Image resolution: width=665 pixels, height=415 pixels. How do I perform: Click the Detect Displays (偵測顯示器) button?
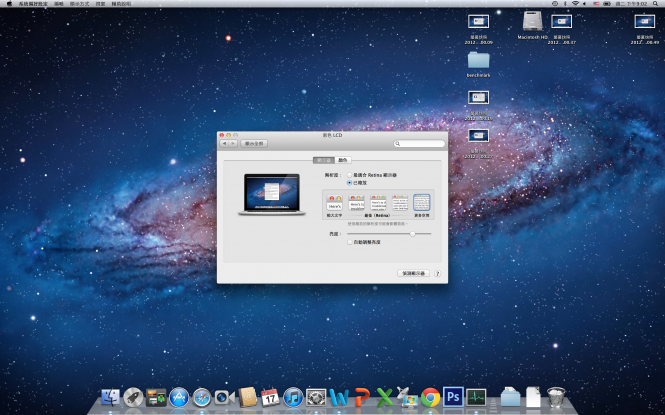[414, 273]
